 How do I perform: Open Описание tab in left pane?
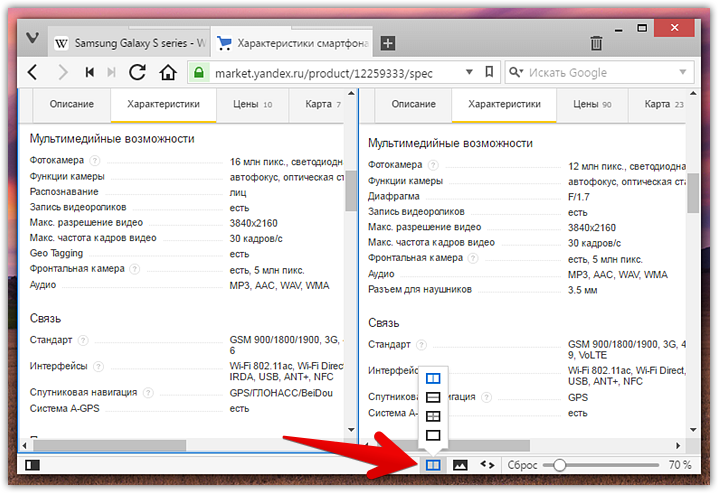tap(72, 104)
